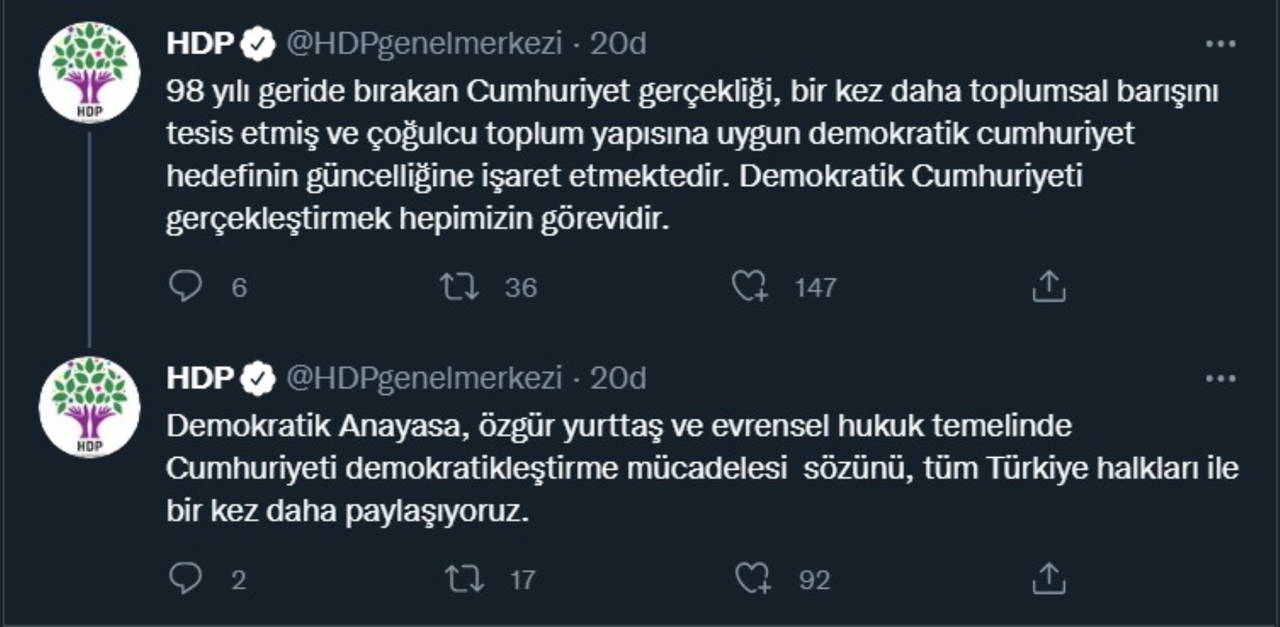Screen dimensions: 1280x627
Task: Open more options for the second tweet
Action: [x=1221, y=379]
